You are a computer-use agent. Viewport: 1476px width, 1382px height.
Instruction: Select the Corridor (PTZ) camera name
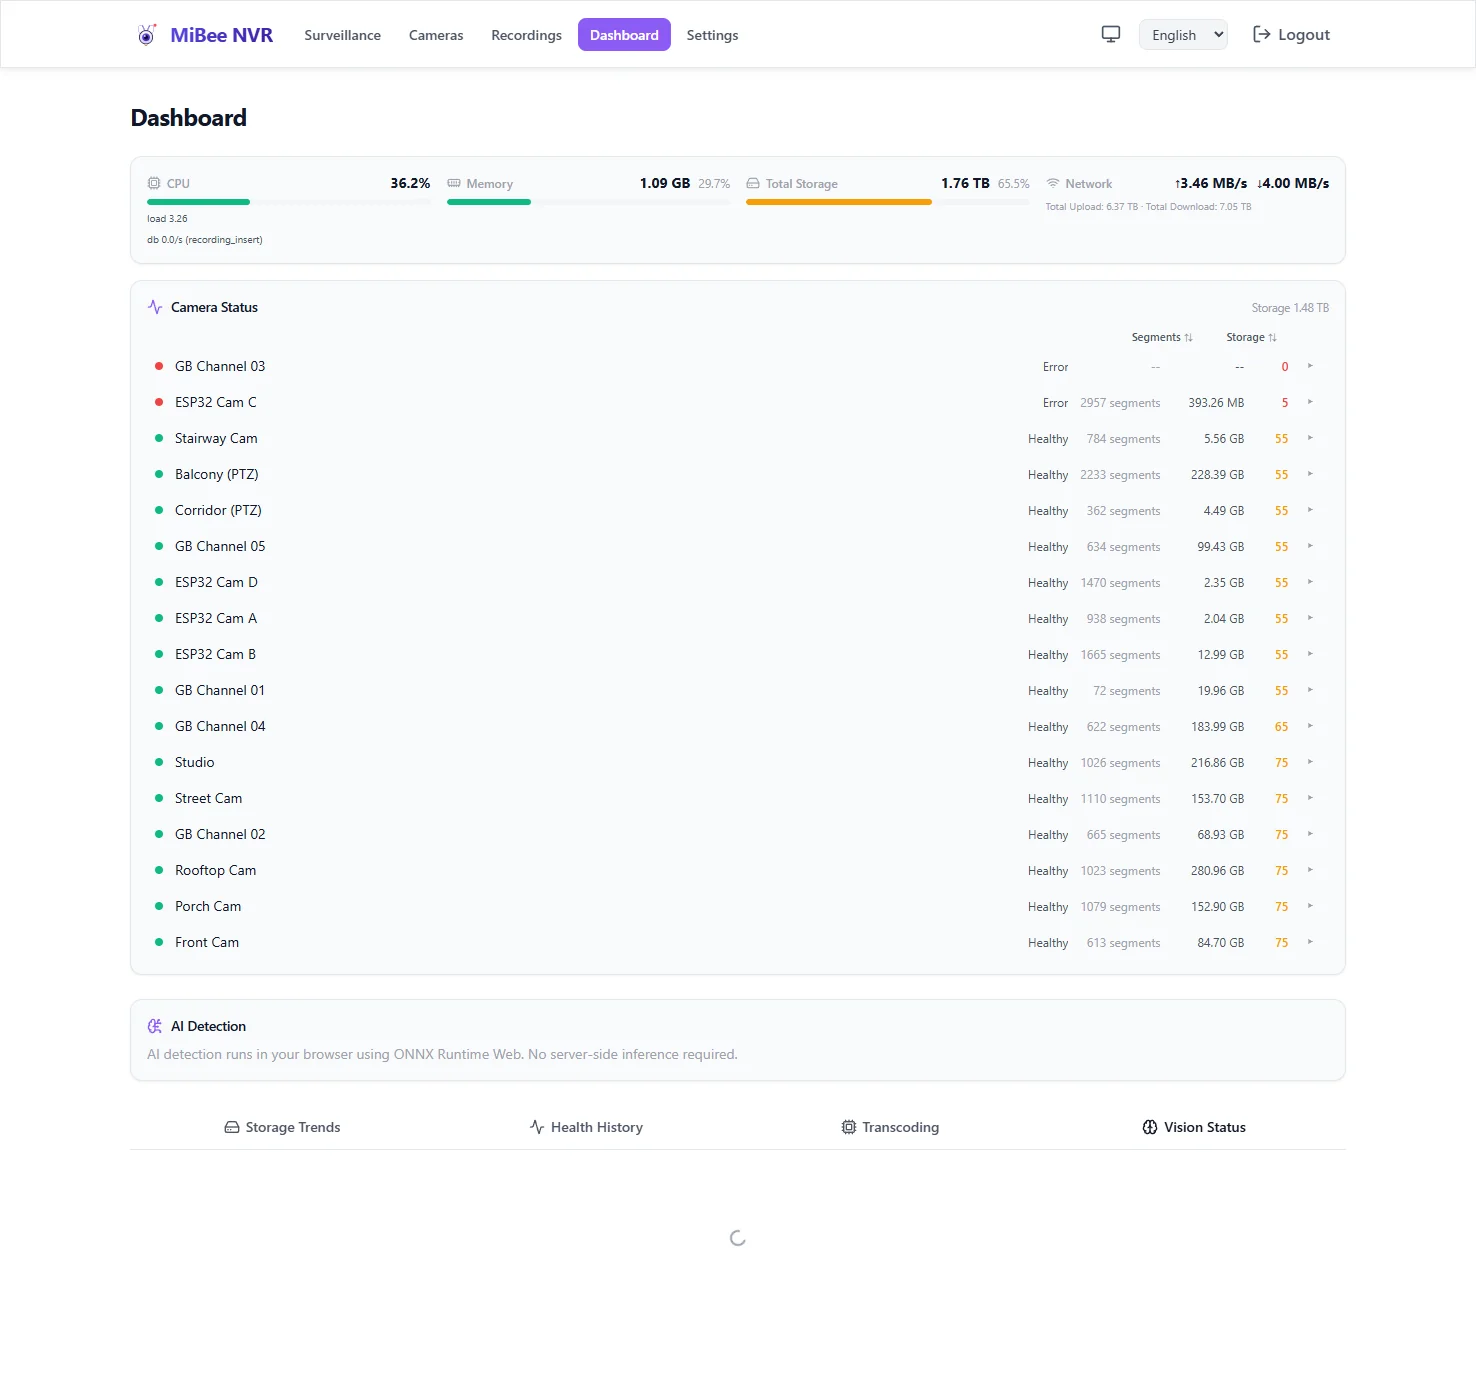pos(218,510)
